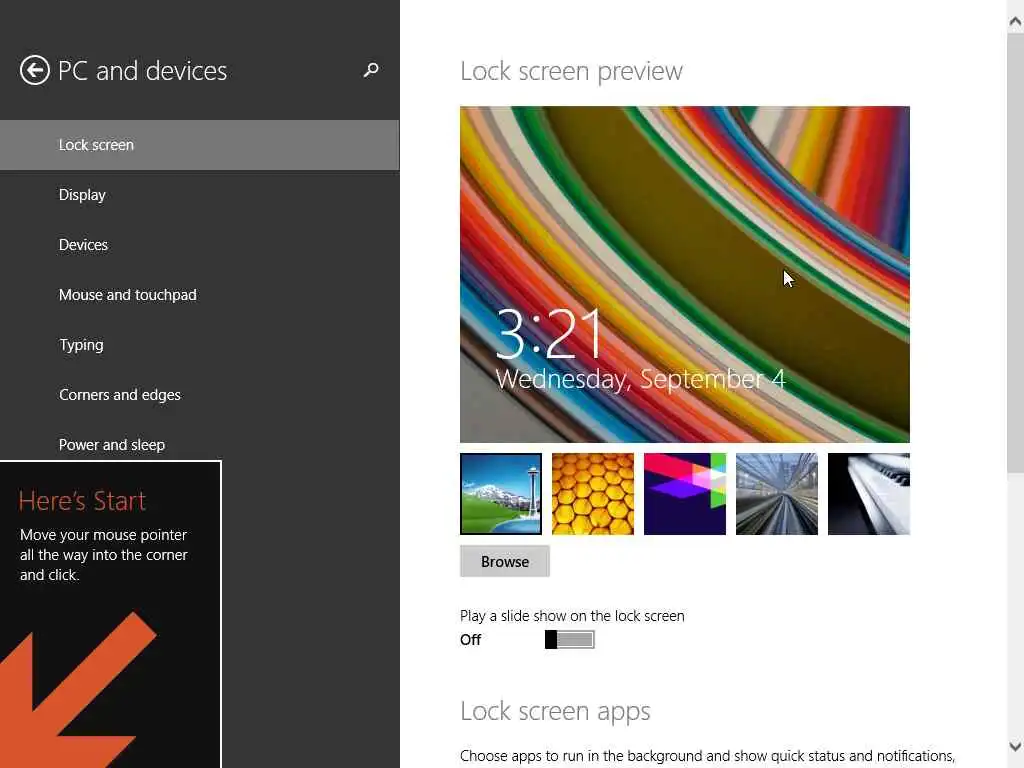Viewport: 1024px width, 768px height.
Task: Open Power and sleep settings
Action: pos(111,445)
